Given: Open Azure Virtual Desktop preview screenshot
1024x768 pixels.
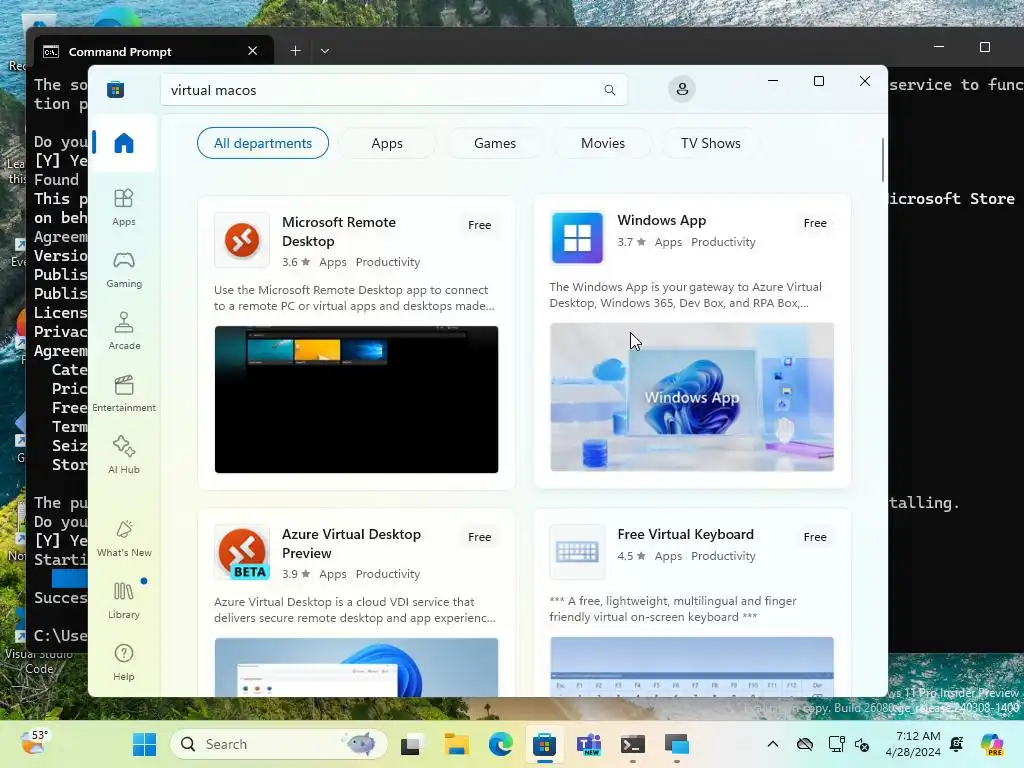Looking at the screenshot, I should click(356, 667).
